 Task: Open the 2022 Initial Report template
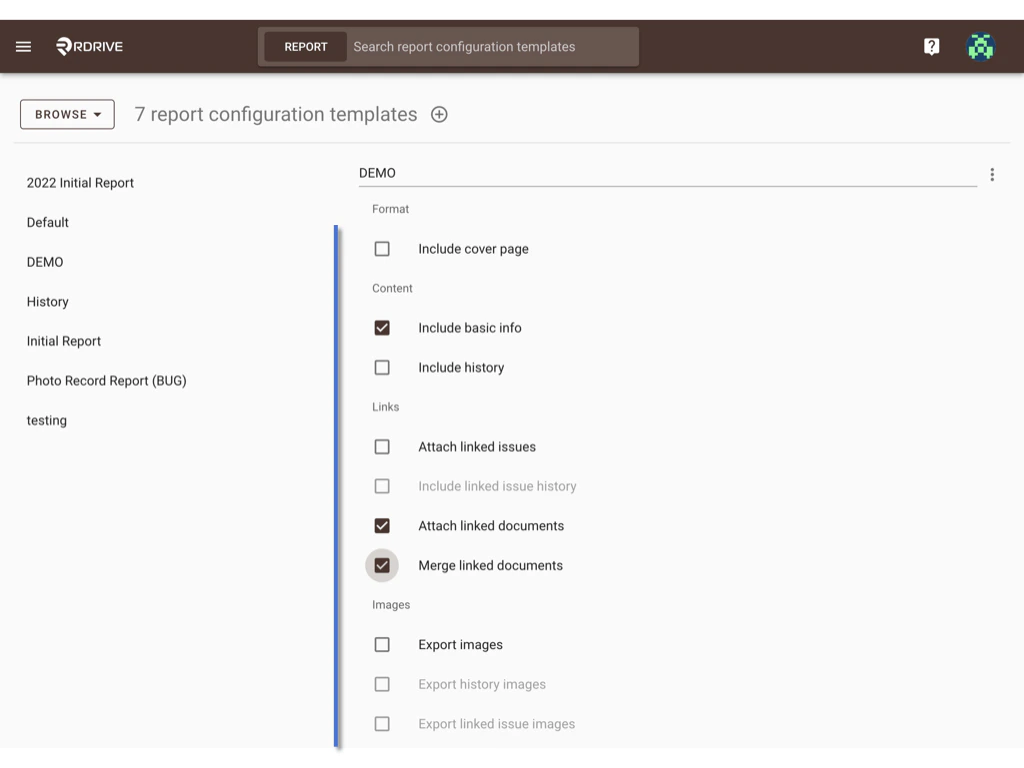pos(80,183)
